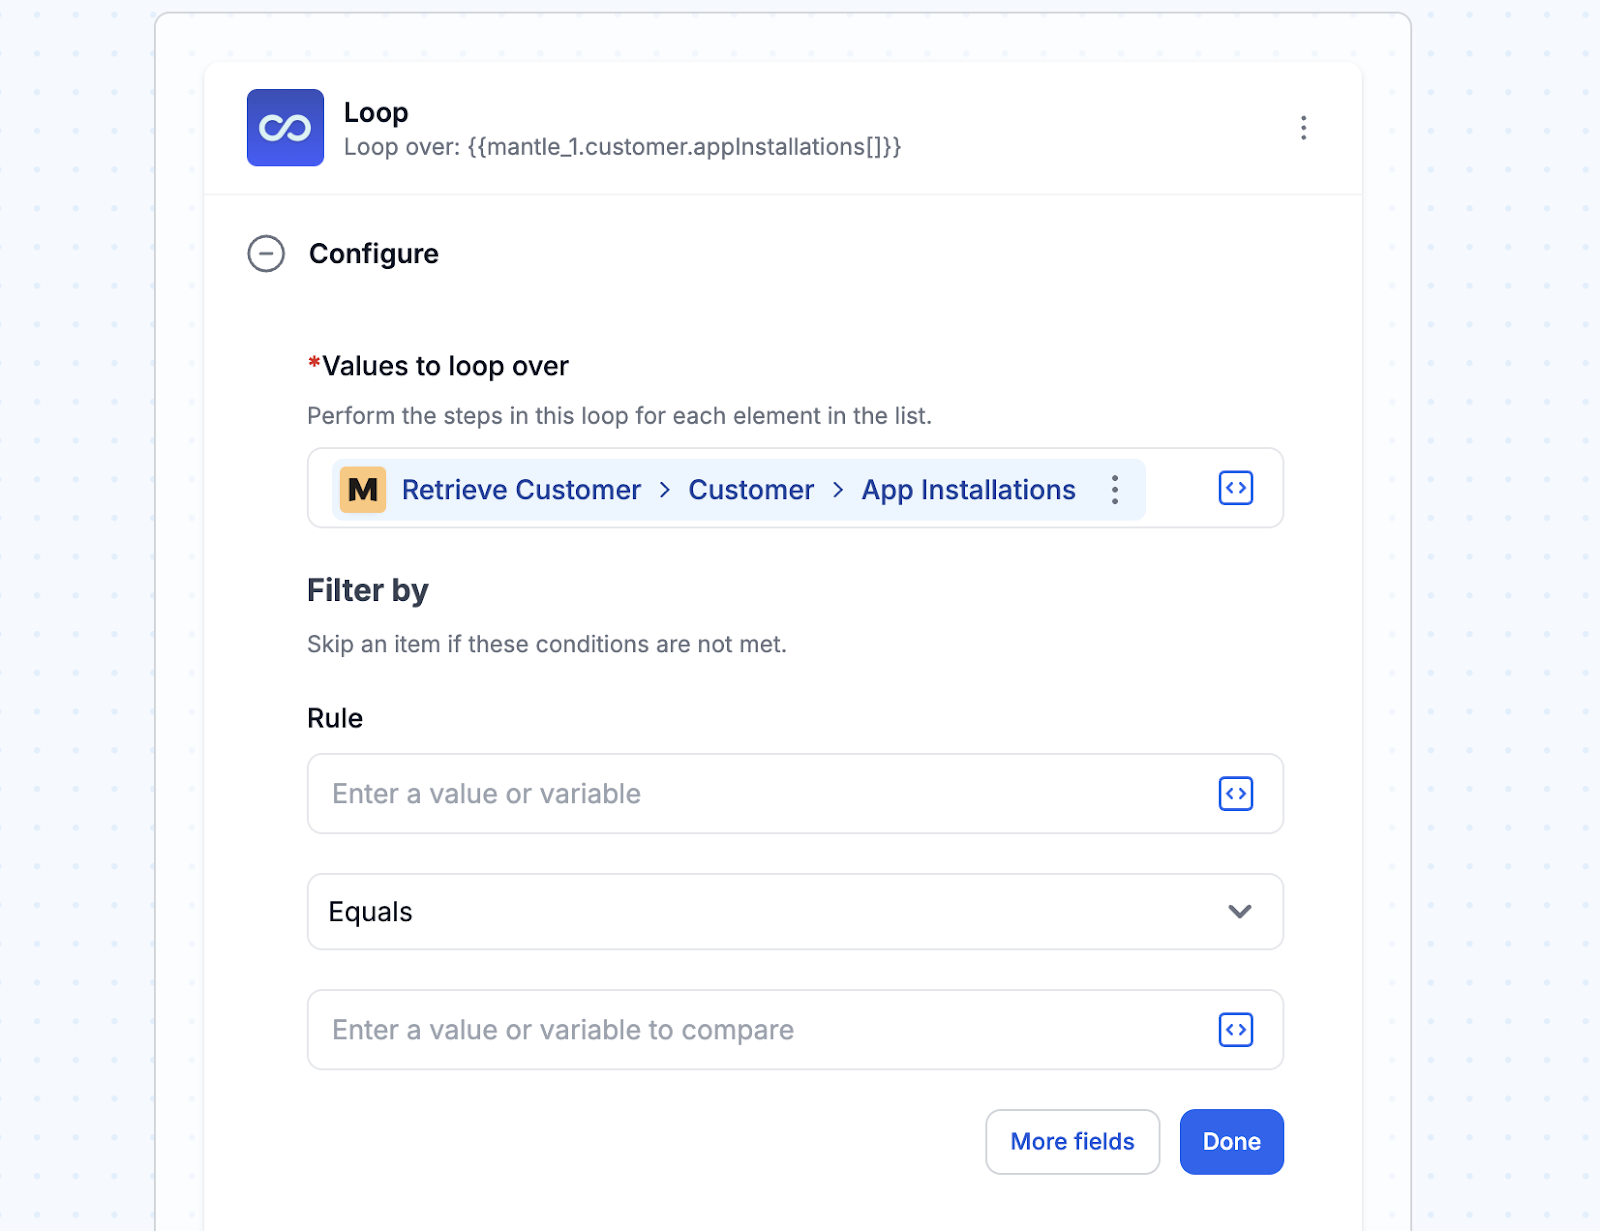This screenshot has height=1231, width=1600.
Task: Toggle code view for Values to loop over
Action: 1236,488
